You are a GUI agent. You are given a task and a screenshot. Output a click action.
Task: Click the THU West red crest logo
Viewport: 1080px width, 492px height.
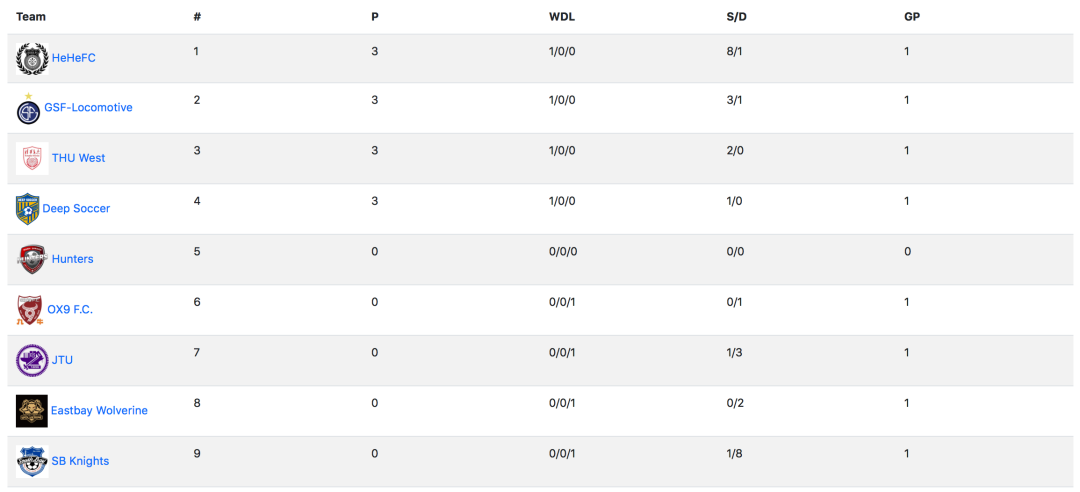[32, 158]
